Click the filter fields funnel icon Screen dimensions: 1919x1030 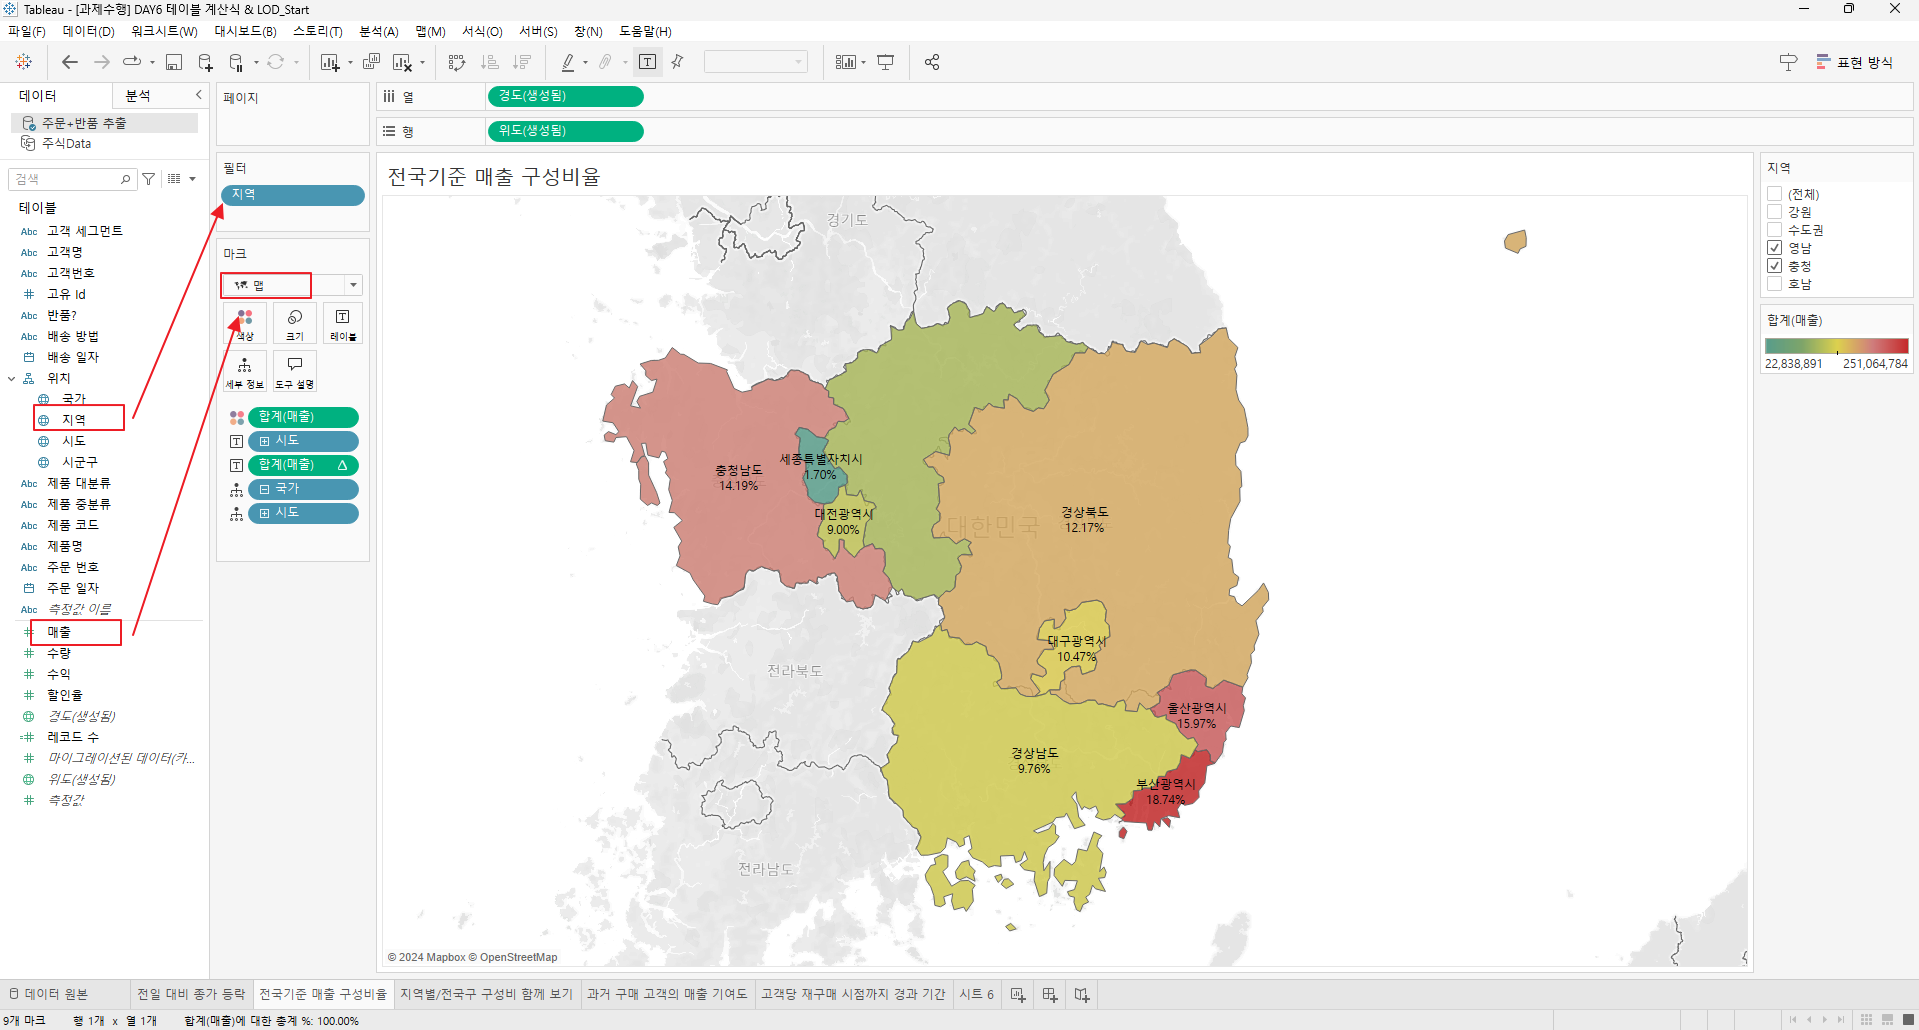149,179
